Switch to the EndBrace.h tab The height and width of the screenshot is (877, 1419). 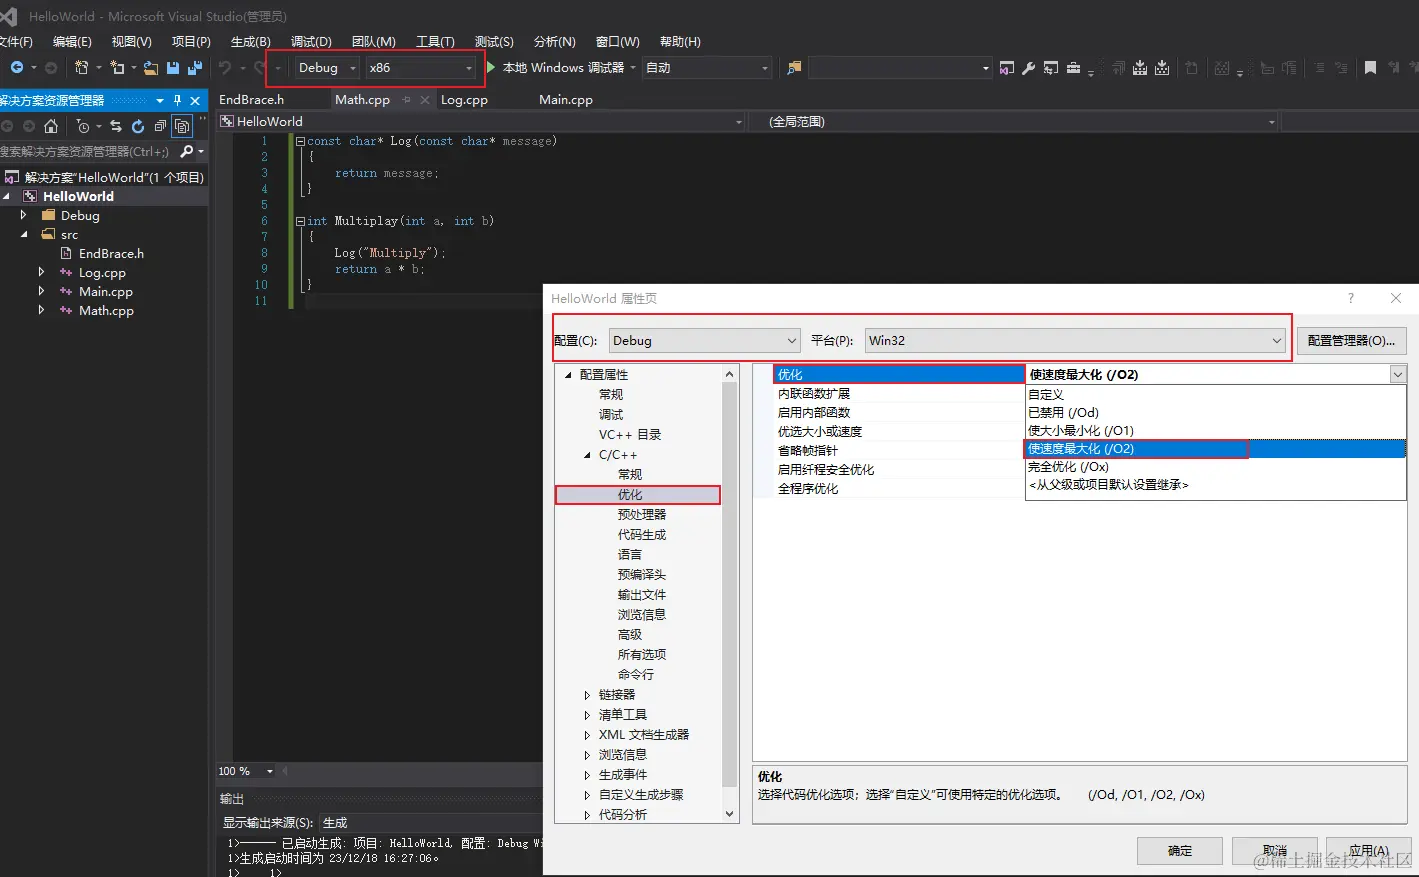[x=251, y=100]
